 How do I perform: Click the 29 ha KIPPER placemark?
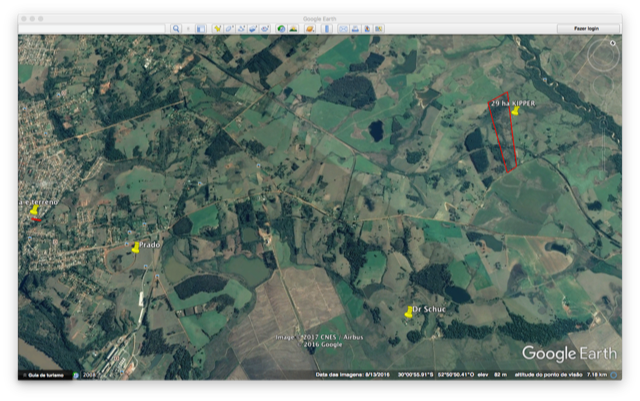point(514,111)
